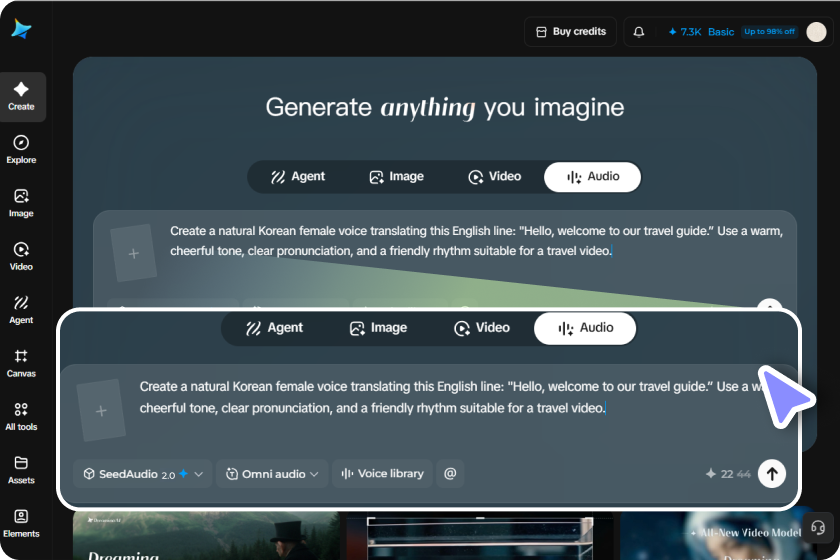The image size is (840, 560).
Task: Select Create in the left sidebar
Action: tap(21, 96)
